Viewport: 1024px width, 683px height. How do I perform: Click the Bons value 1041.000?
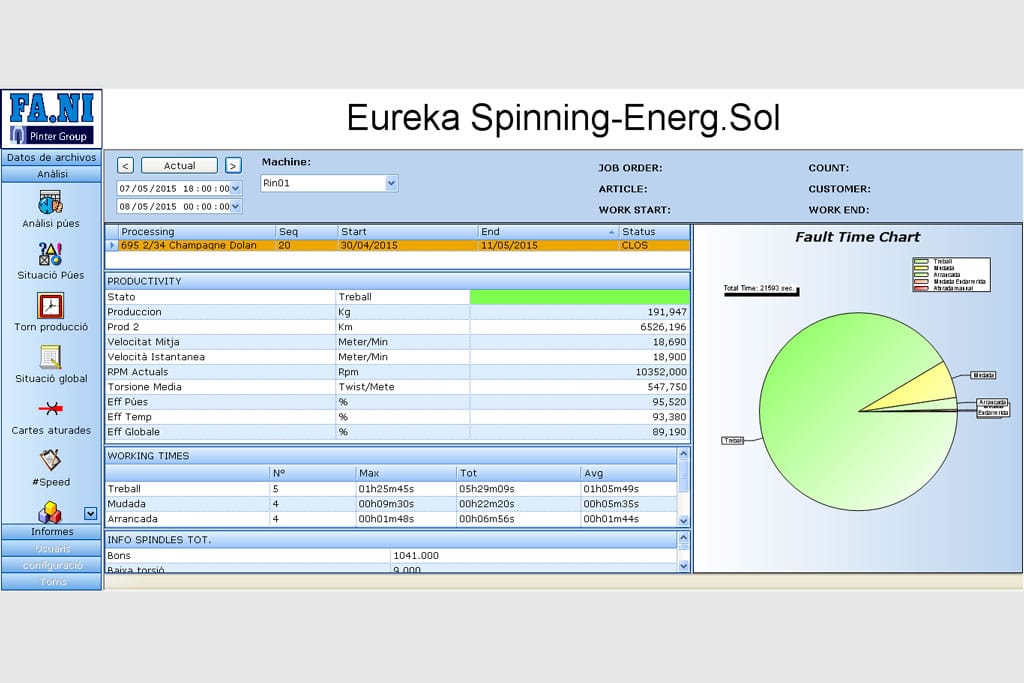(416, 556)
